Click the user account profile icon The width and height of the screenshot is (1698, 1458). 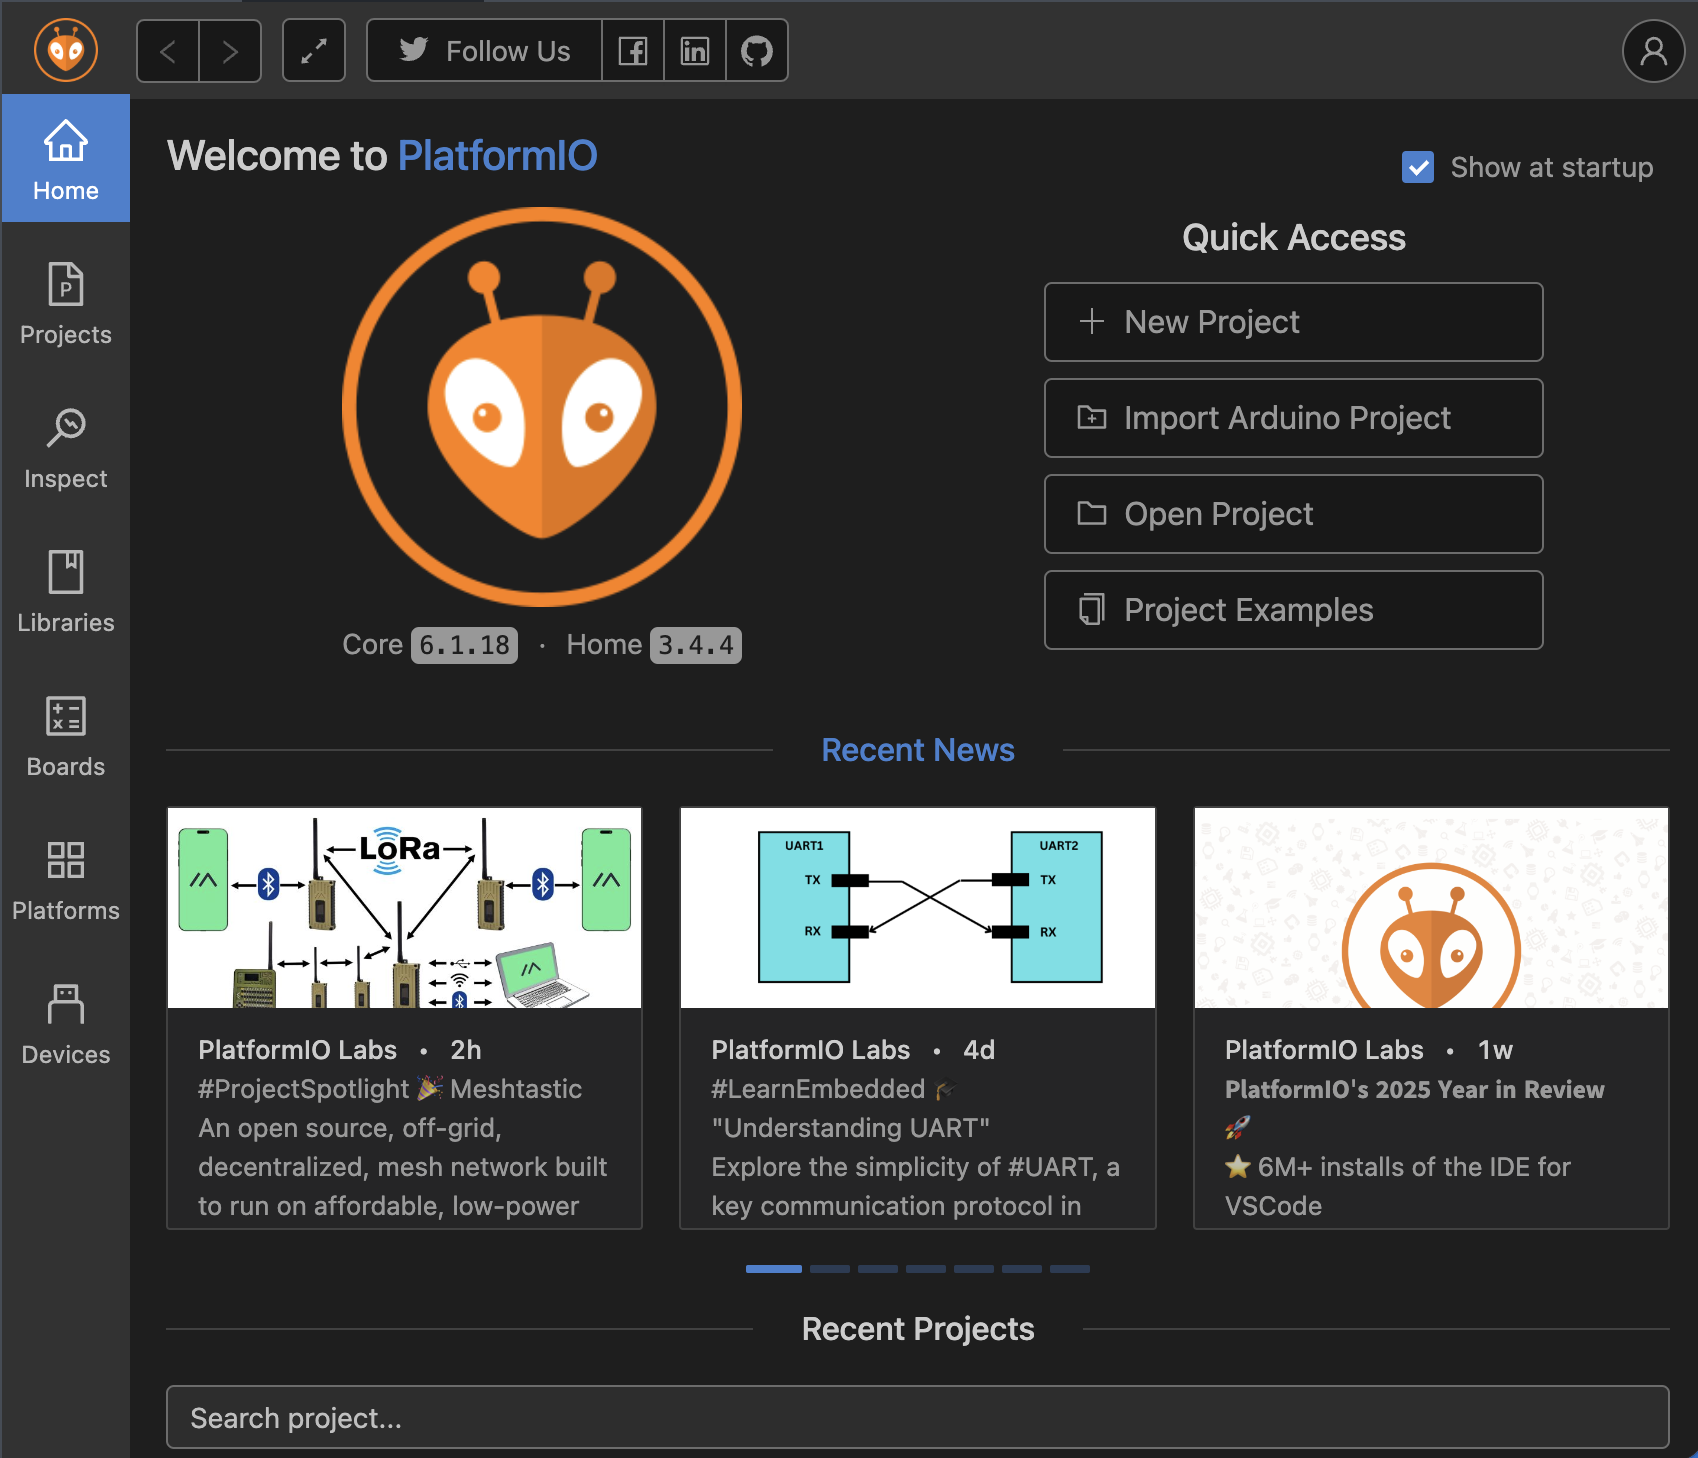coord(1653,51)
